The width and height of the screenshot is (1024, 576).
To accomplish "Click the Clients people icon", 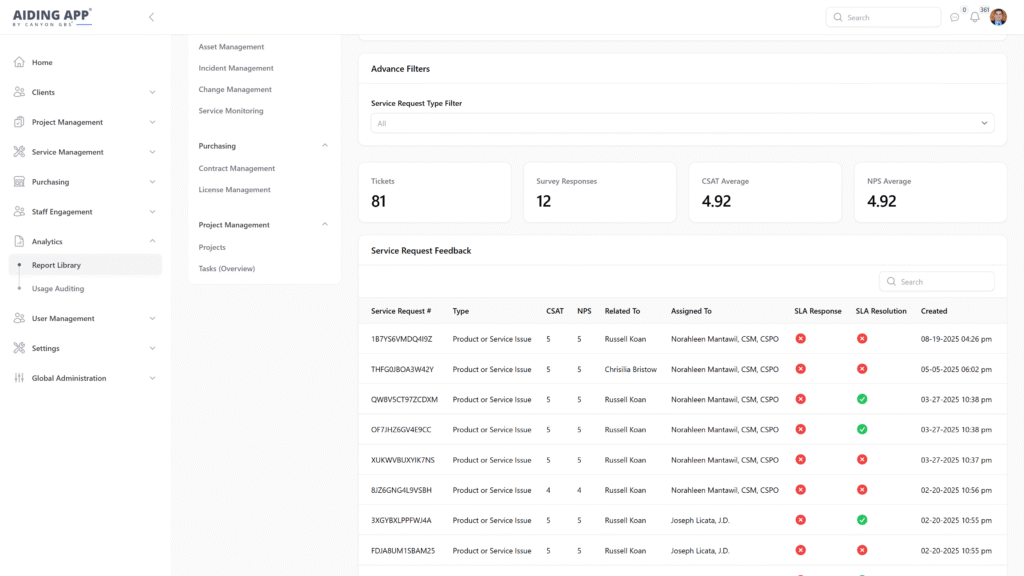I will click(x=19, y=92).
